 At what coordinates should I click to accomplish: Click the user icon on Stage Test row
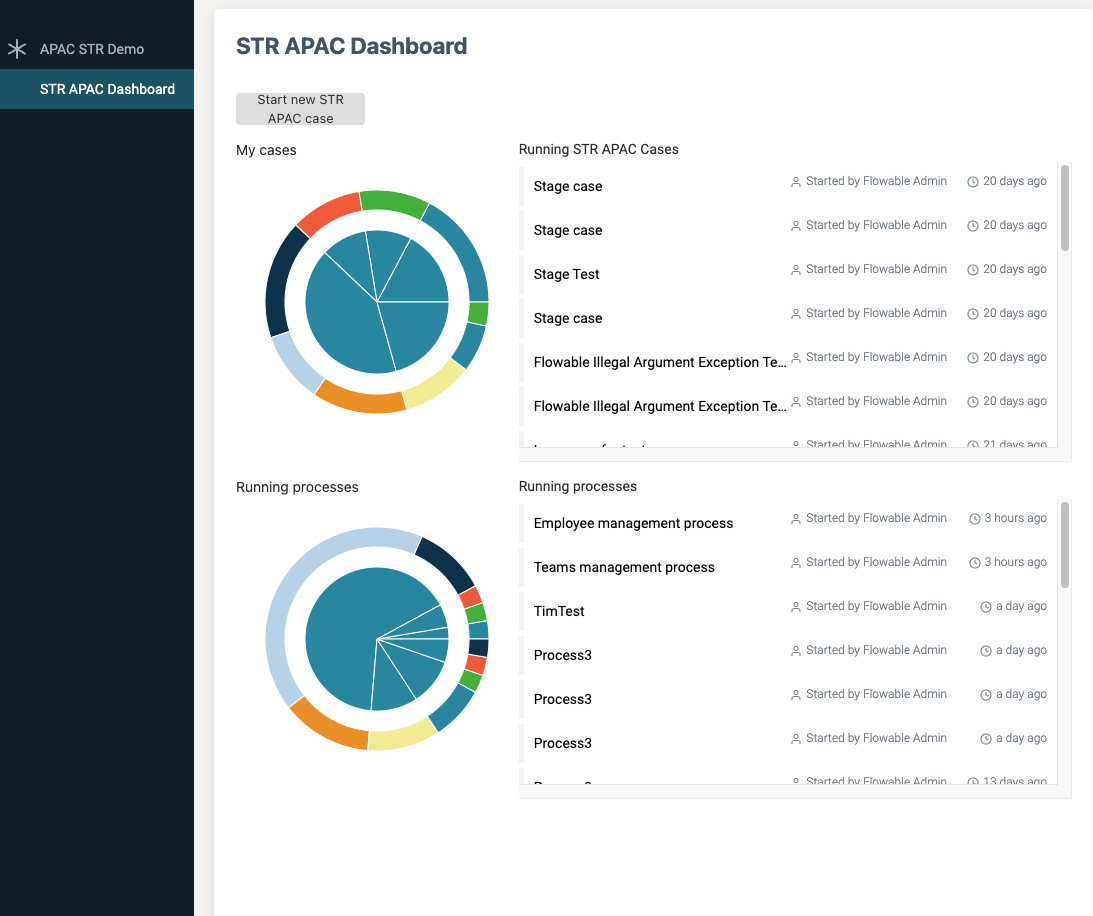[x=796, y=270]
